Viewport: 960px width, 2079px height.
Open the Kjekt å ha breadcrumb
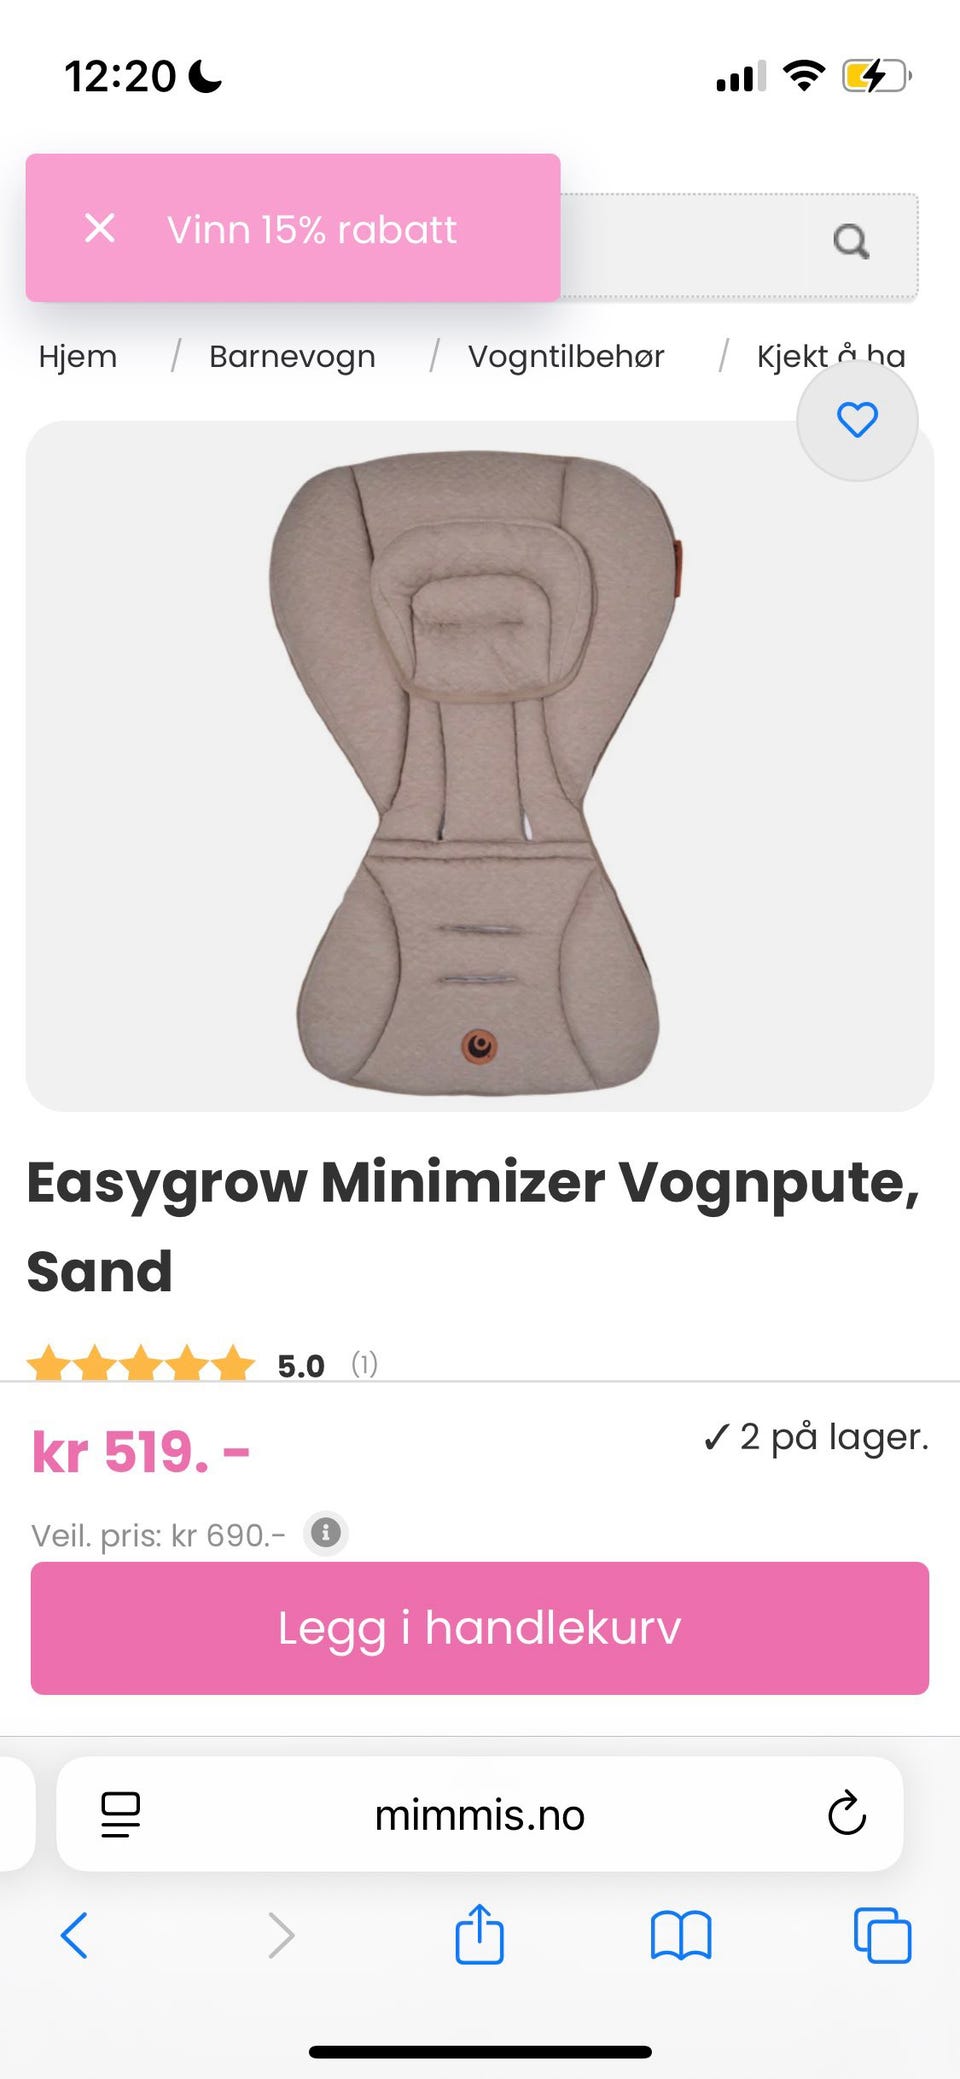(x=831, y=356)
